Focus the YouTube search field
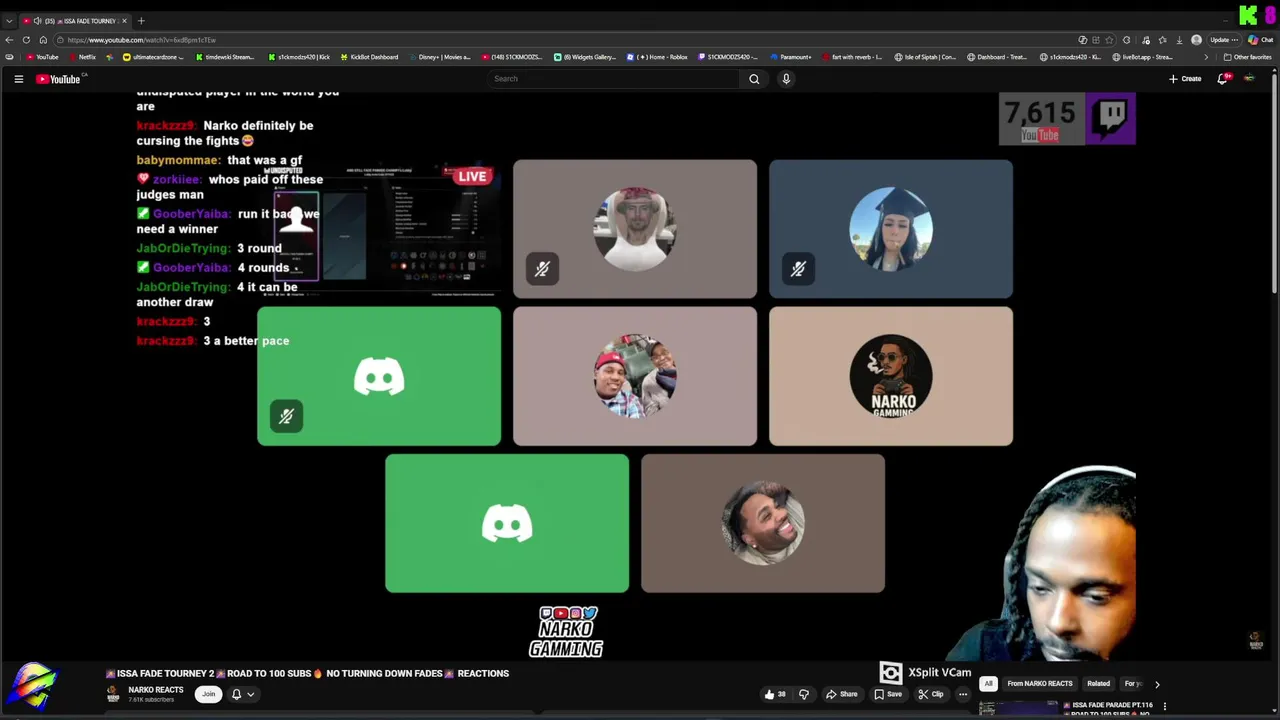Image resolution: width=1280 pixels, height=720 pixels. pos(613,79)
